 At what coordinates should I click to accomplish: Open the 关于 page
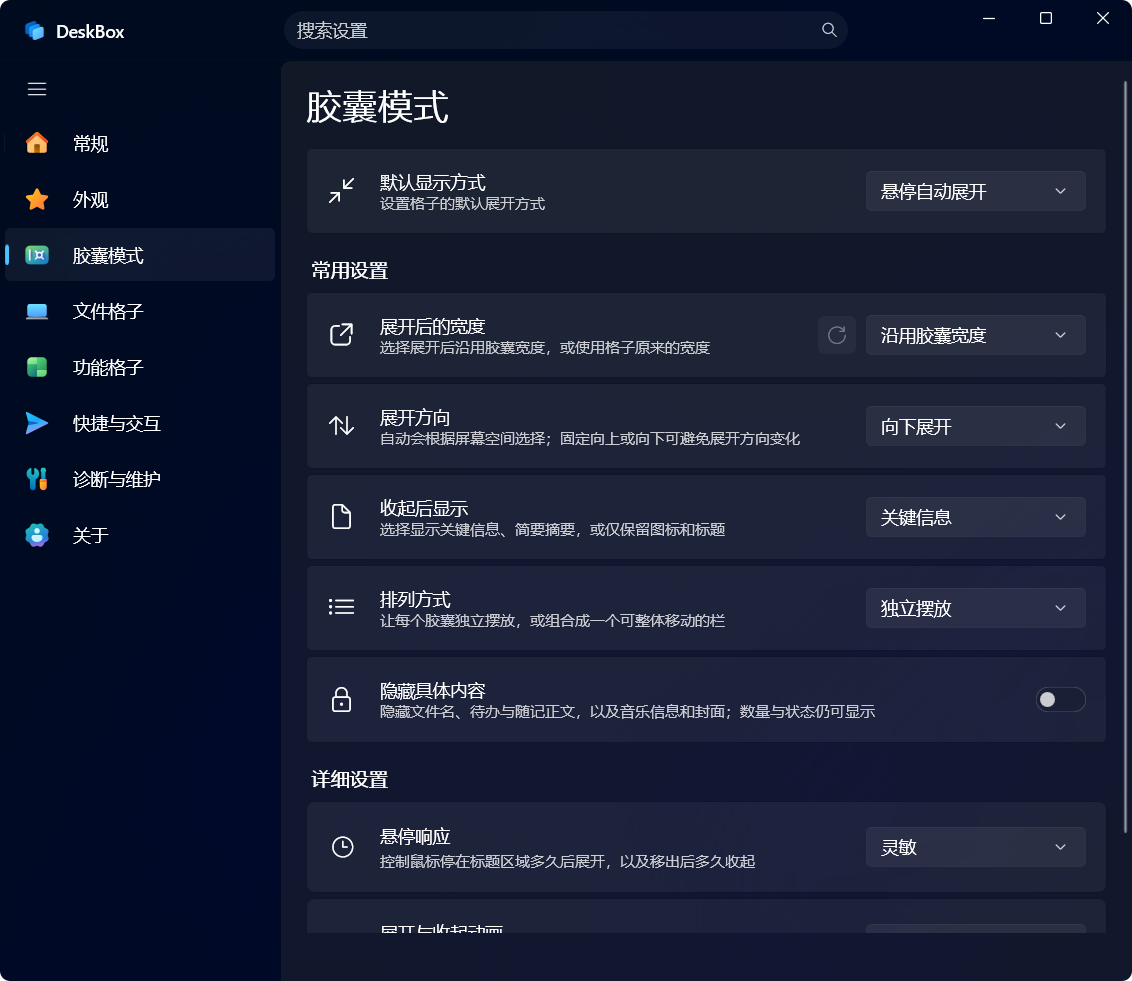(x=140, y=535)
